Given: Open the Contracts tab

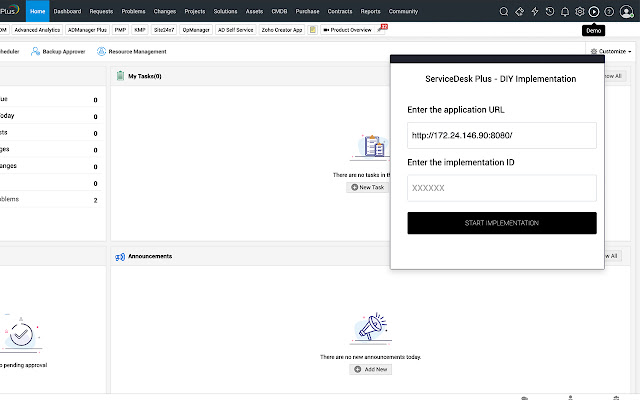Looking at the screenshot, I should click(x=340, y=11).
